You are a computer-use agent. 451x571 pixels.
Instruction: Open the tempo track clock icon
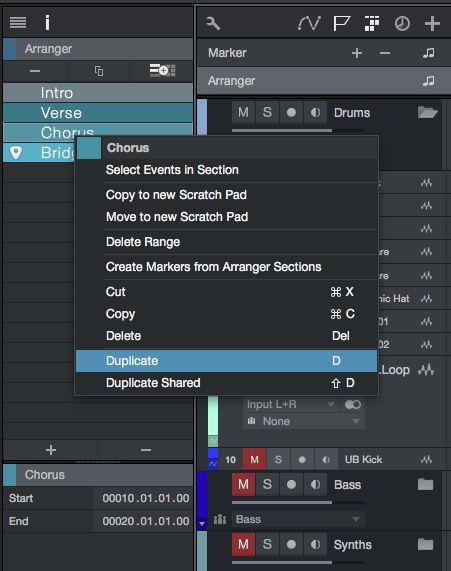tap(402, 24)
